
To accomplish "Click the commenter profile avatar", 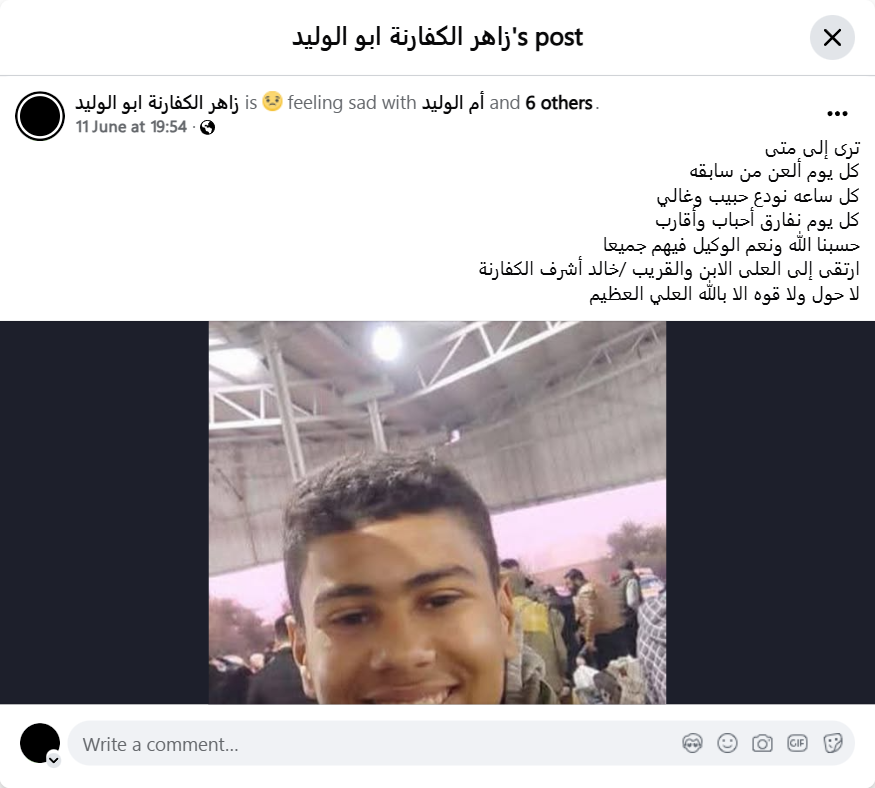I will coord(40,743).
